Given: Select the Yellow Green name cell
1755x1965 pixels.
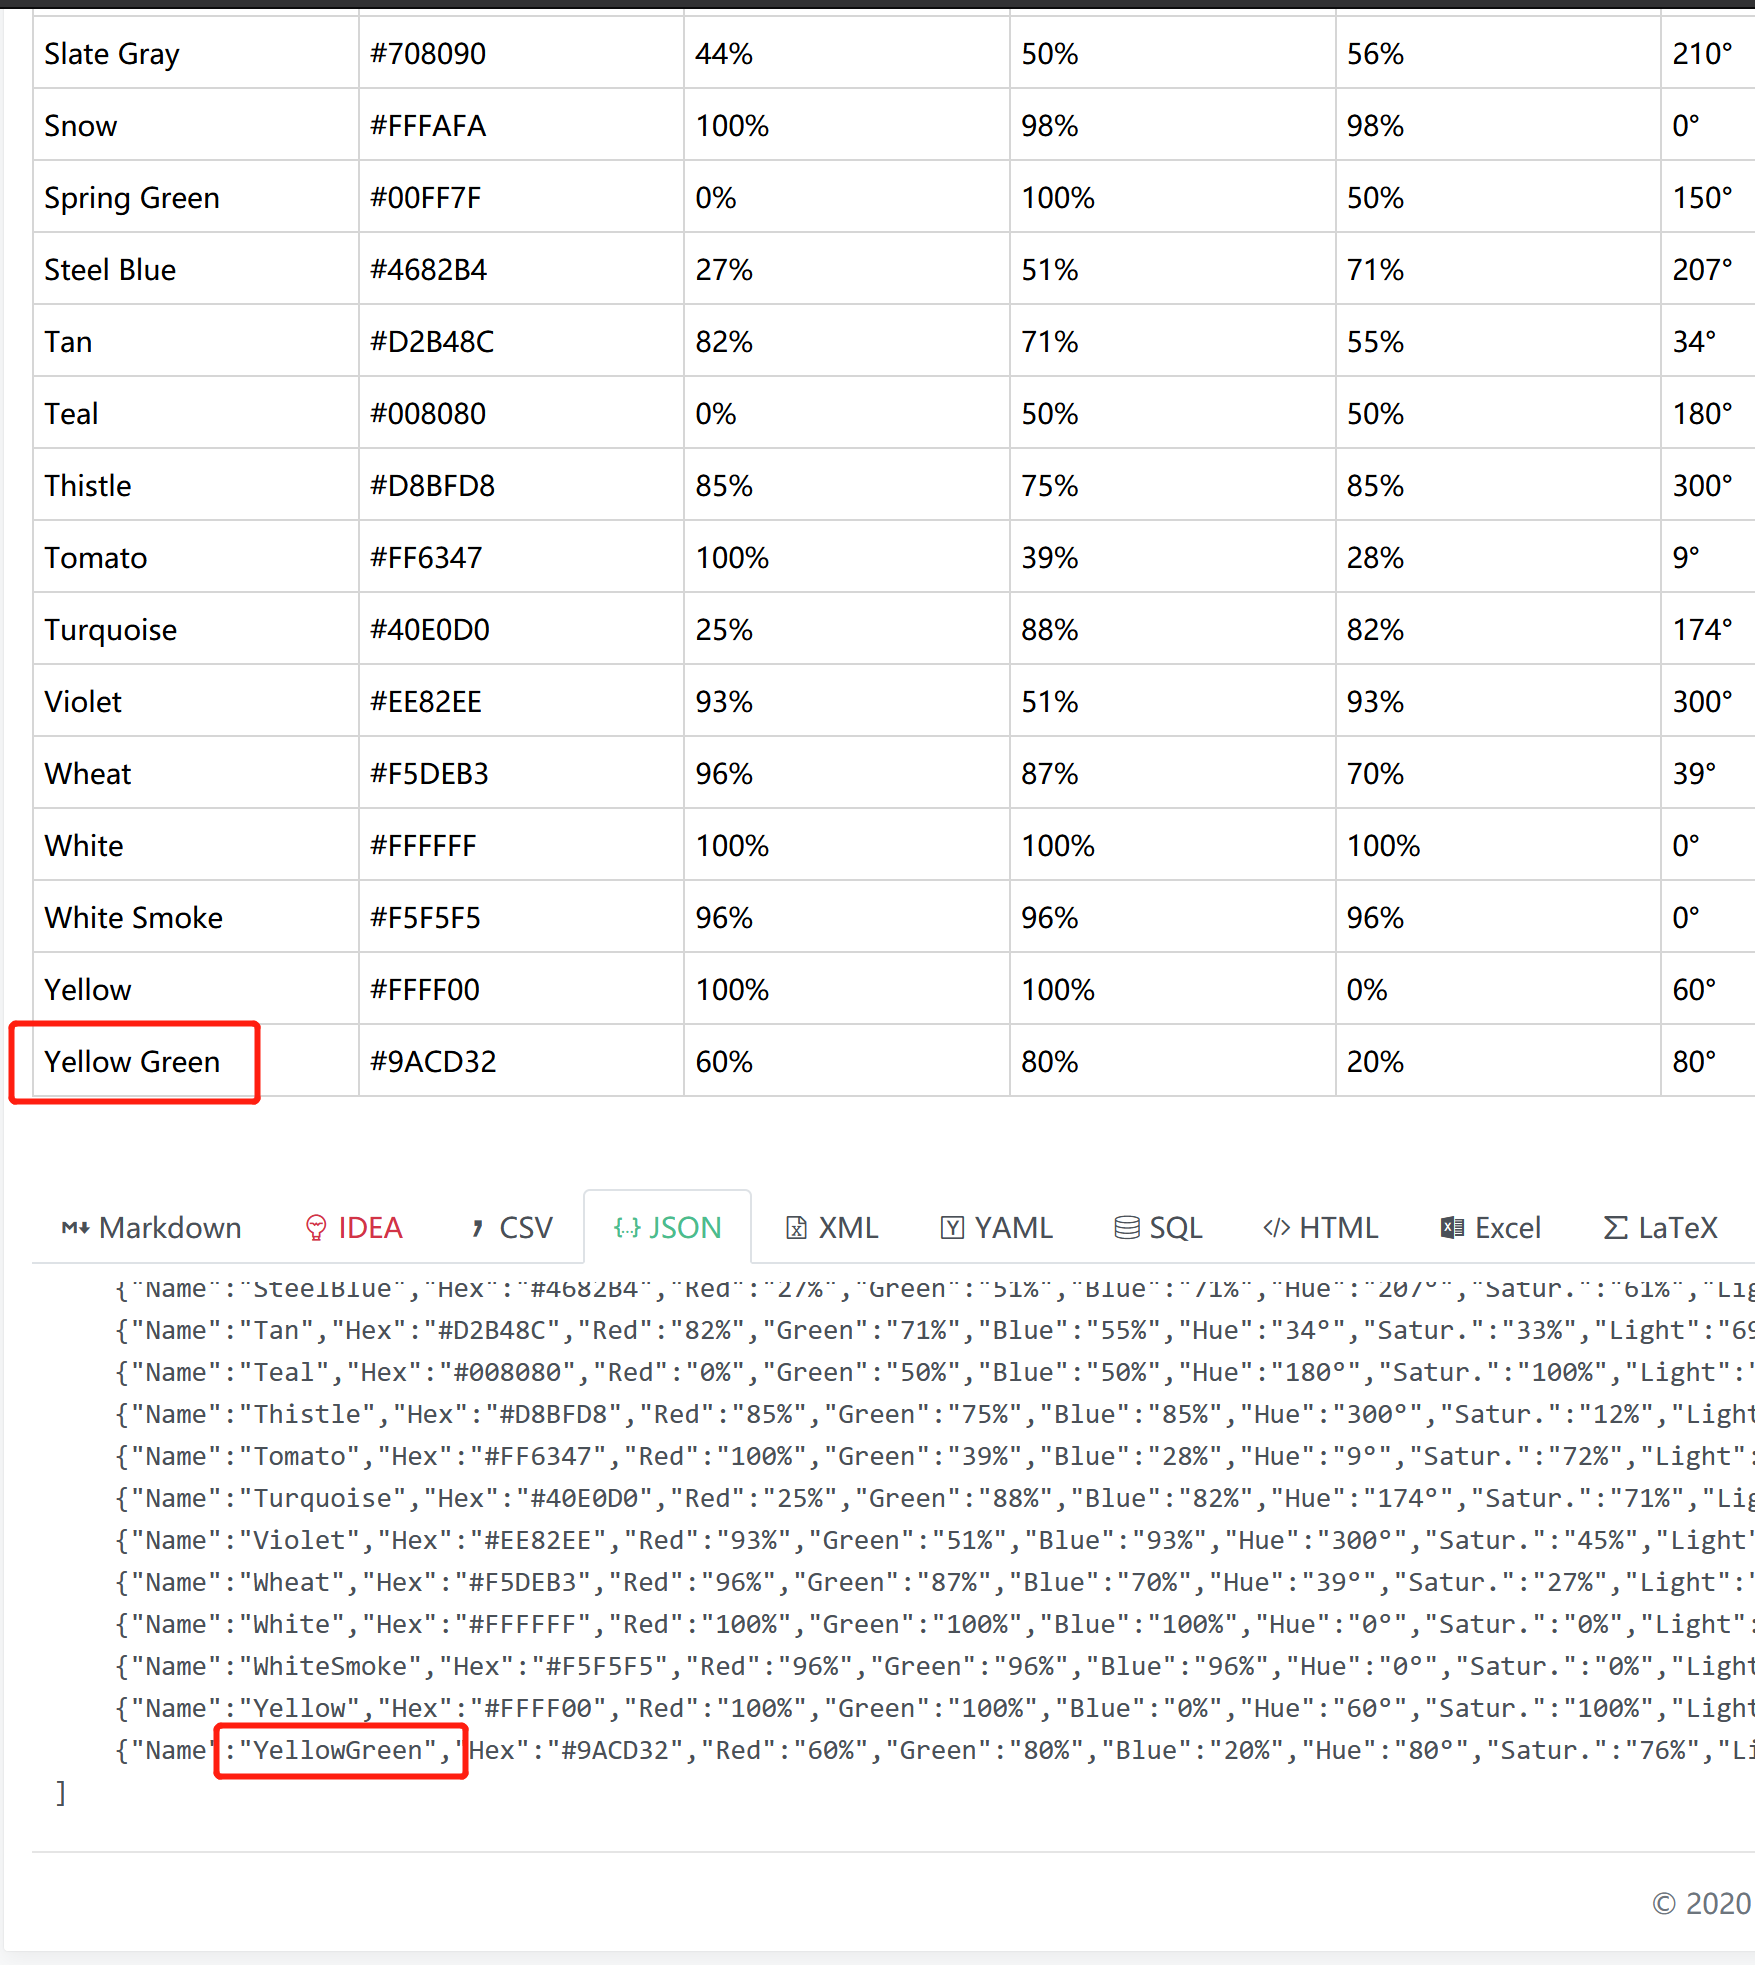Looking at the screenshot, I should tap(132, 1062).
